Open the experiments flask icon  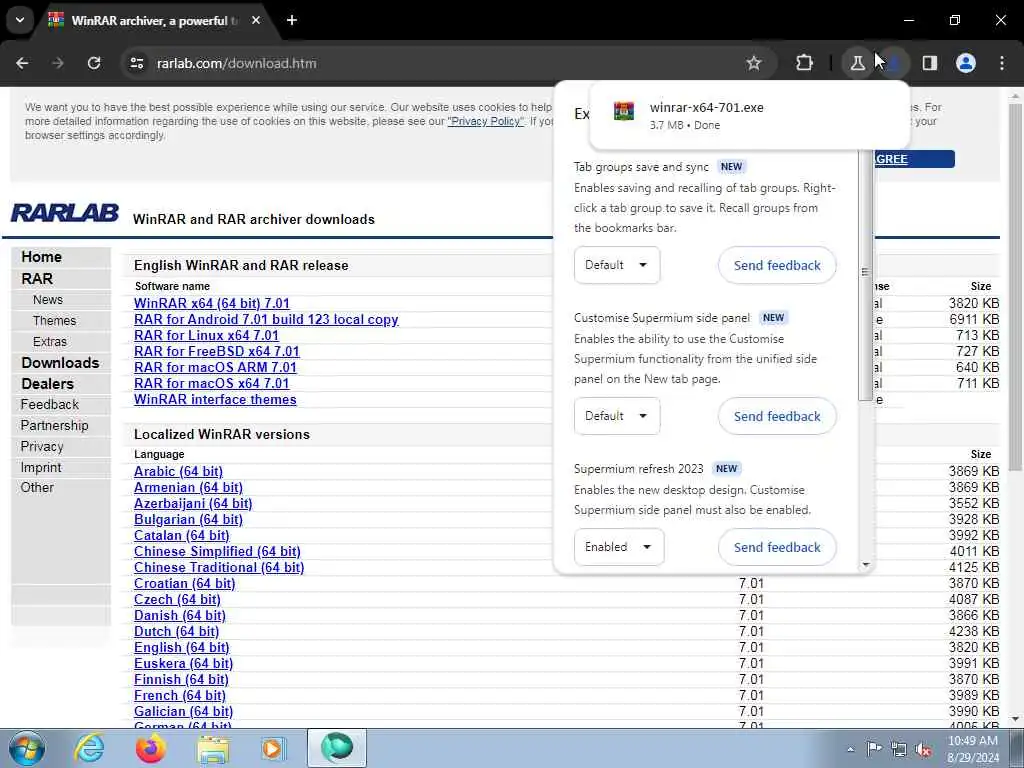tap(857, 63)
